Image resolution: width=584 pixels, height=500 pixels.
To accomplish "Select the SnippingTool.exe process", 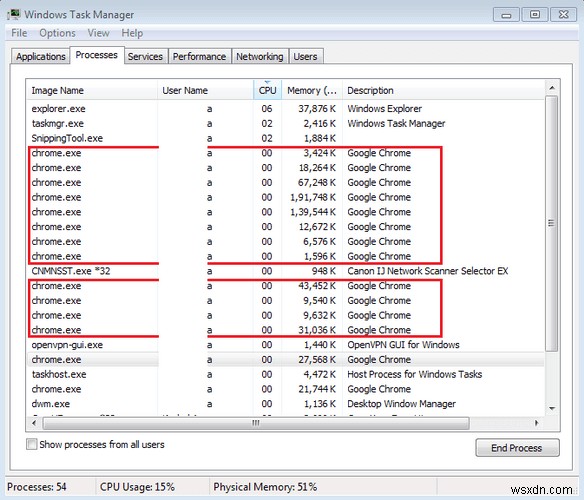I will pyautogui.click(x=286, y=138).
